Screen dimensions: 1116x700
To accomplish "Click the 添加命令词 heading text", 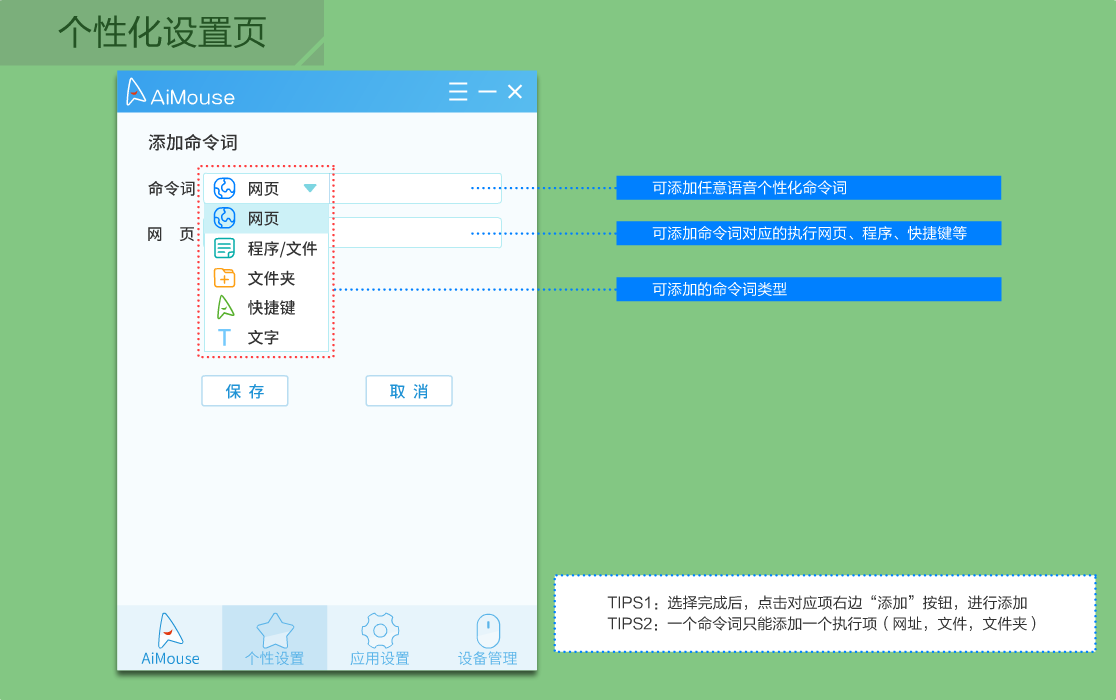I will click(193, 143).
